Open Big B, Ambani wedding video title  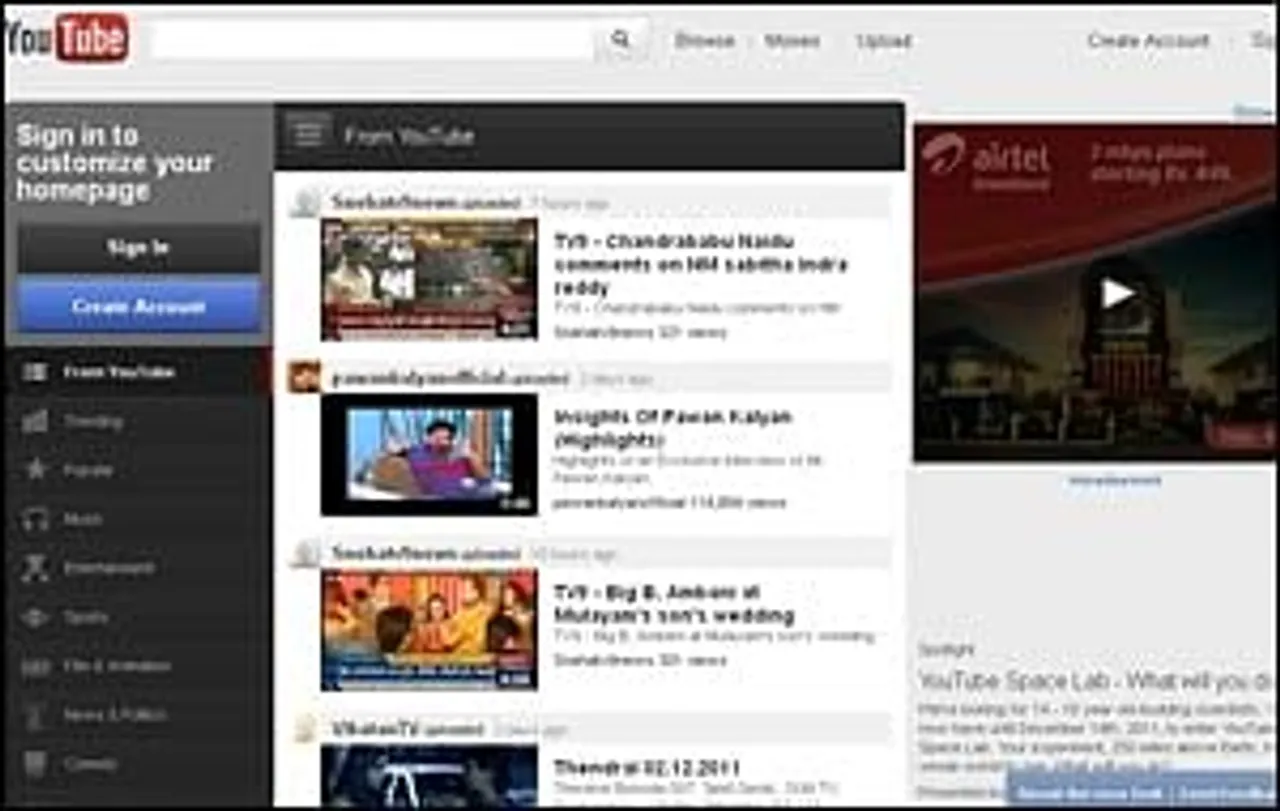[675, 604]
